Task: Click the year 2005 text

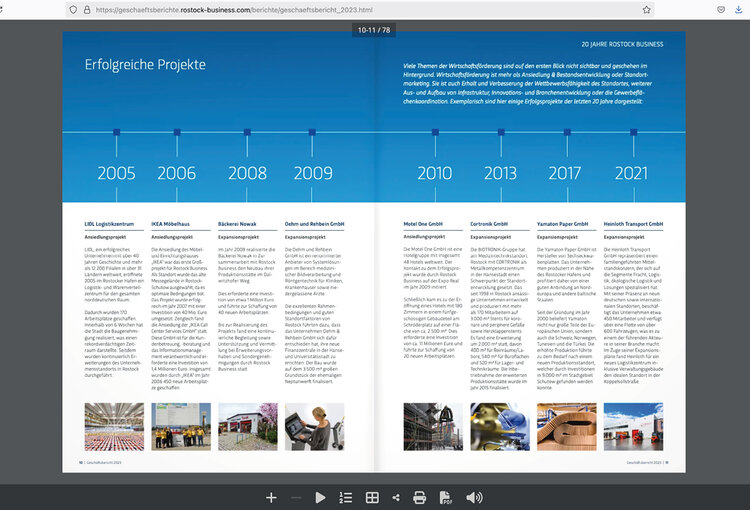Action: (x=116, y=173)
